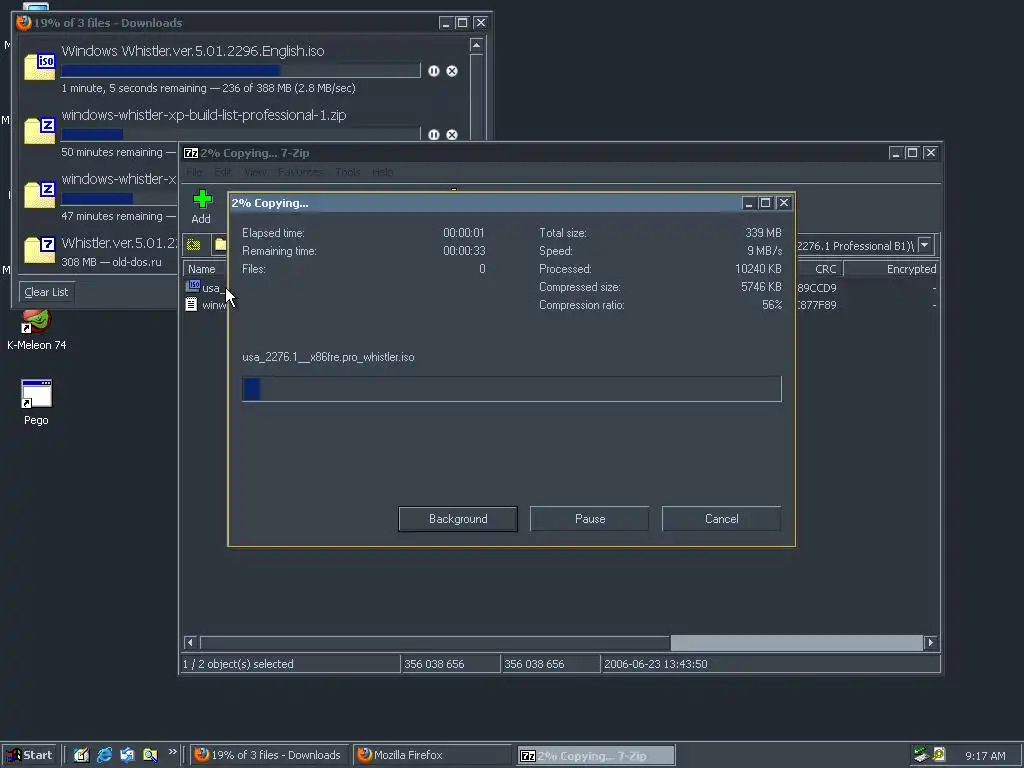Screen dimensions: 1024x768
Task: Click the '00:00:33' remaining time value
Action: coord(464,251)
